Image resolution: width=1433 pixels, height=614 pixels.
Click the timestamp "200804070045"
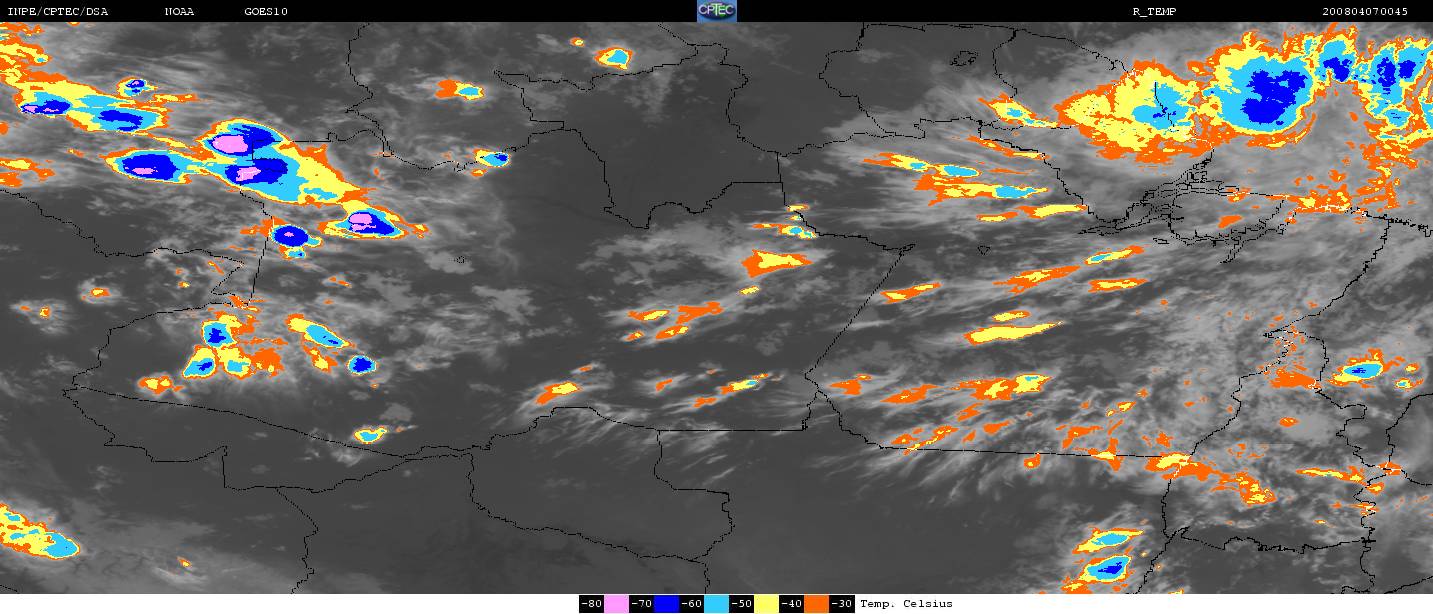[1365, 12]
